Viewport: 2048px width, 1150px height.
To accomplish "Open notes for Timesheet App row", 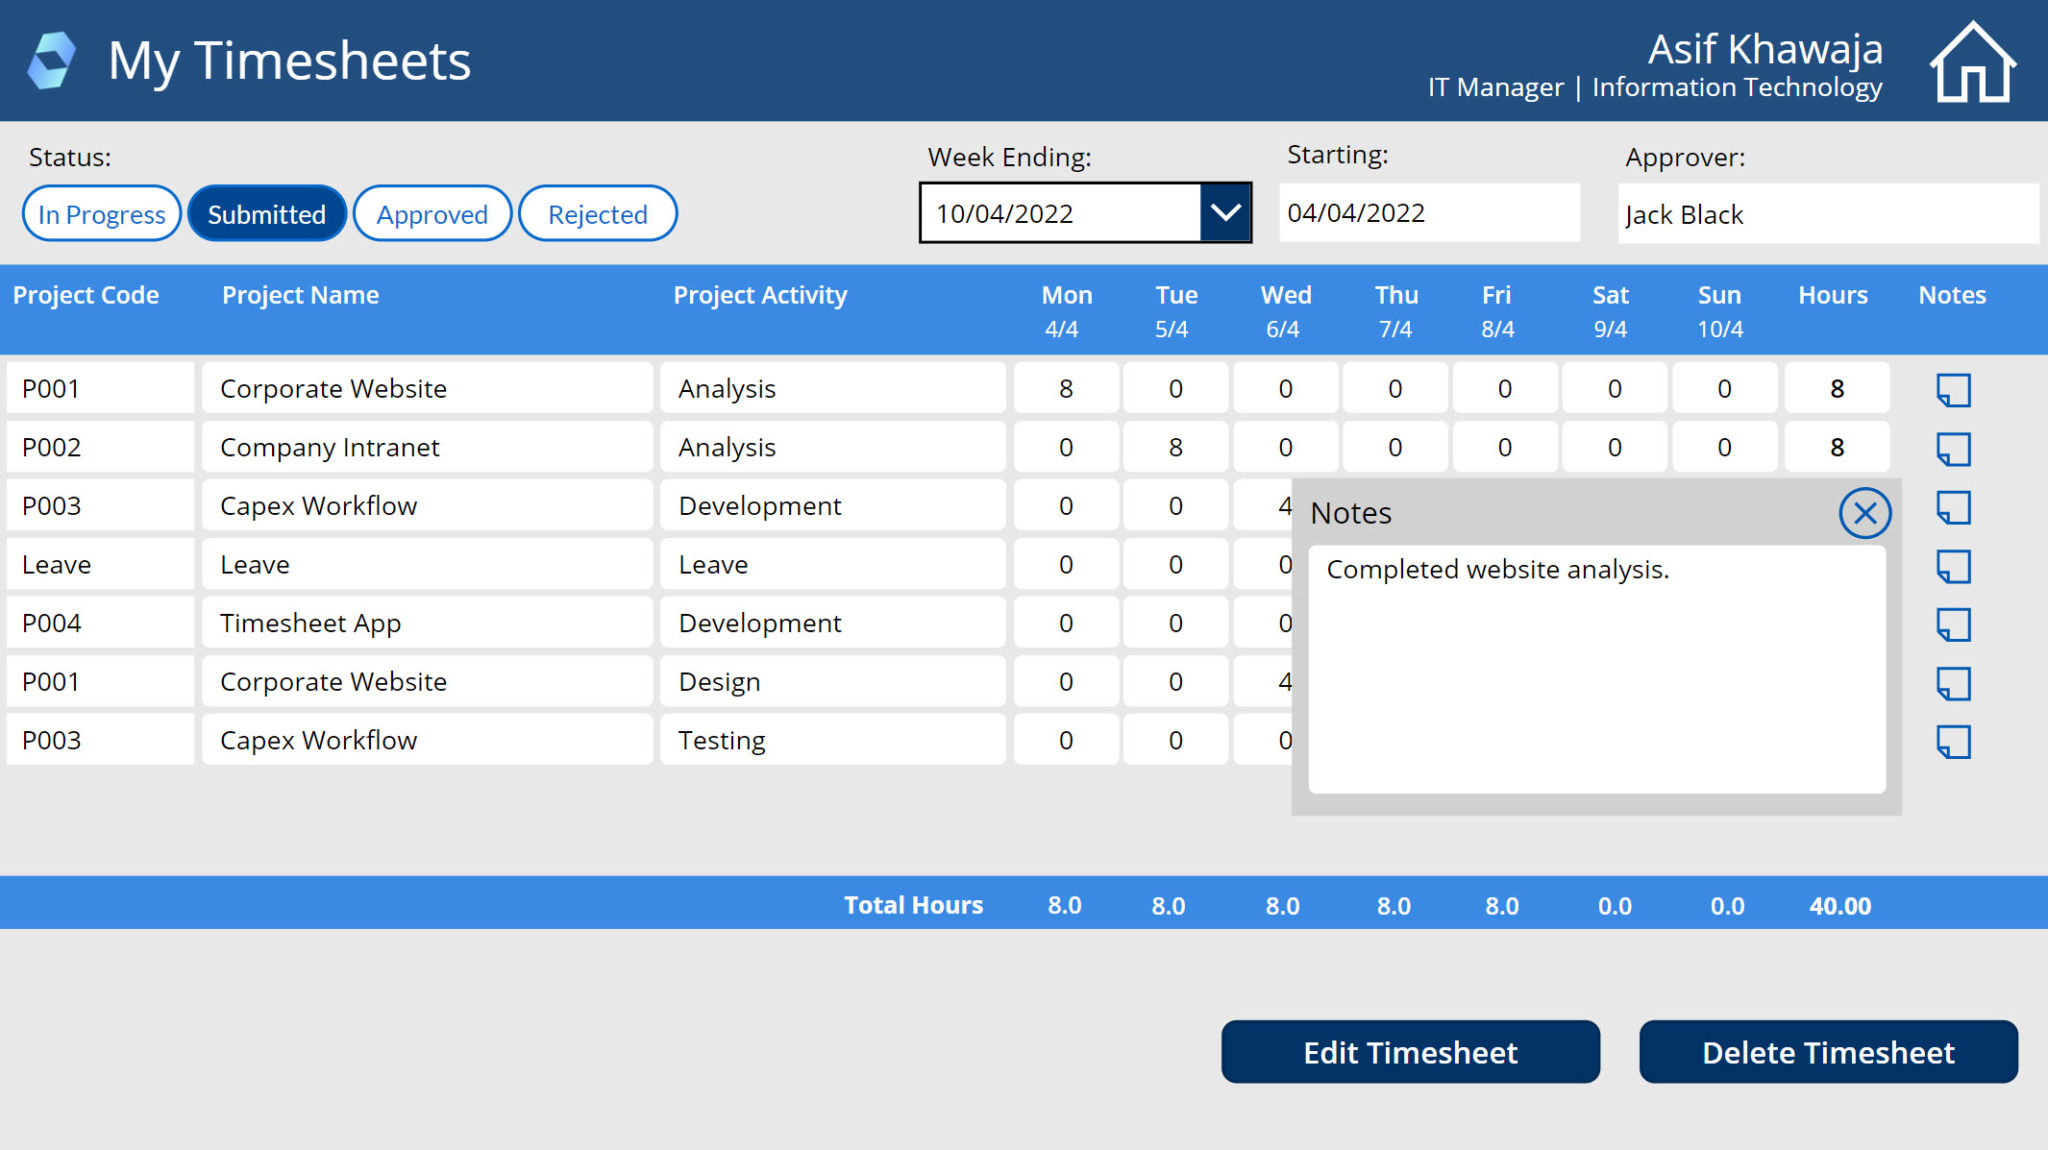I will tap(1951, 622).
